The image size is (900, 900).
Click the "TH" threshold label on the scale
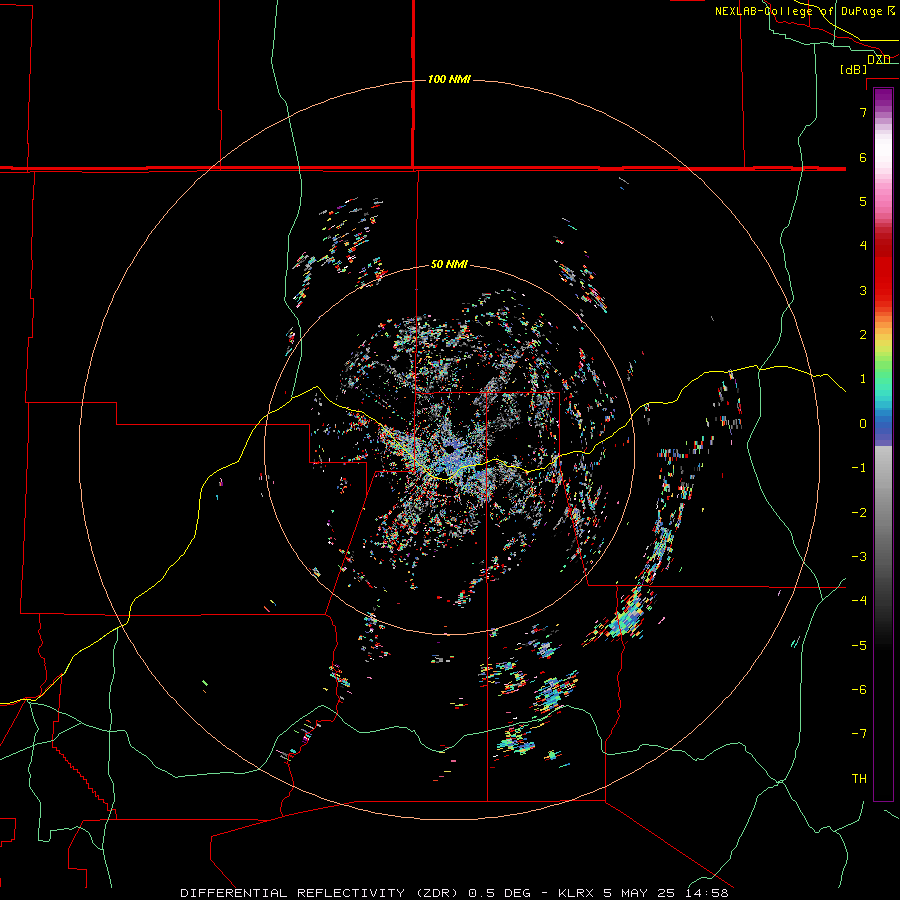click(859, 779)
